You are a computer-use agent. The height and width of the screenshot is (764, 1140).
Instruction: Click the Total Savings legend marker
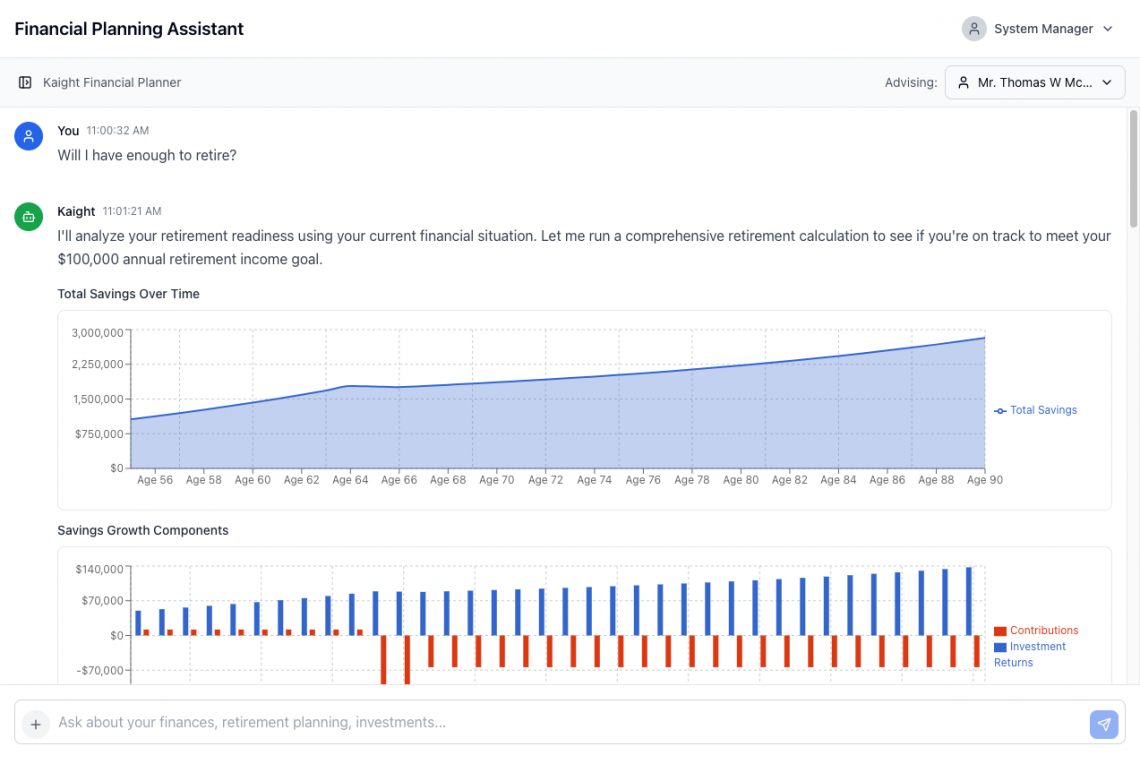[1000, 411]
